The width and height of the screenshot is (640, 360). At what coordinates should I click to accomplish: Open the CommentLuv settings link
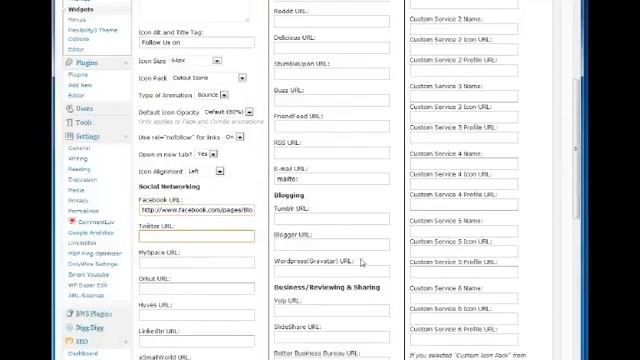click(96, 222)
